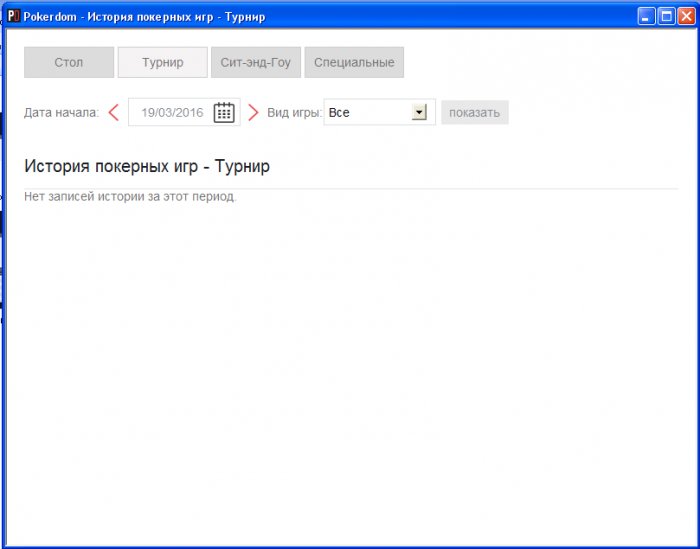The height and width of the screenshot is (549, 700).
Task: Click the 'История покерных игр - Турнир' heading
Action: (147, 166)
